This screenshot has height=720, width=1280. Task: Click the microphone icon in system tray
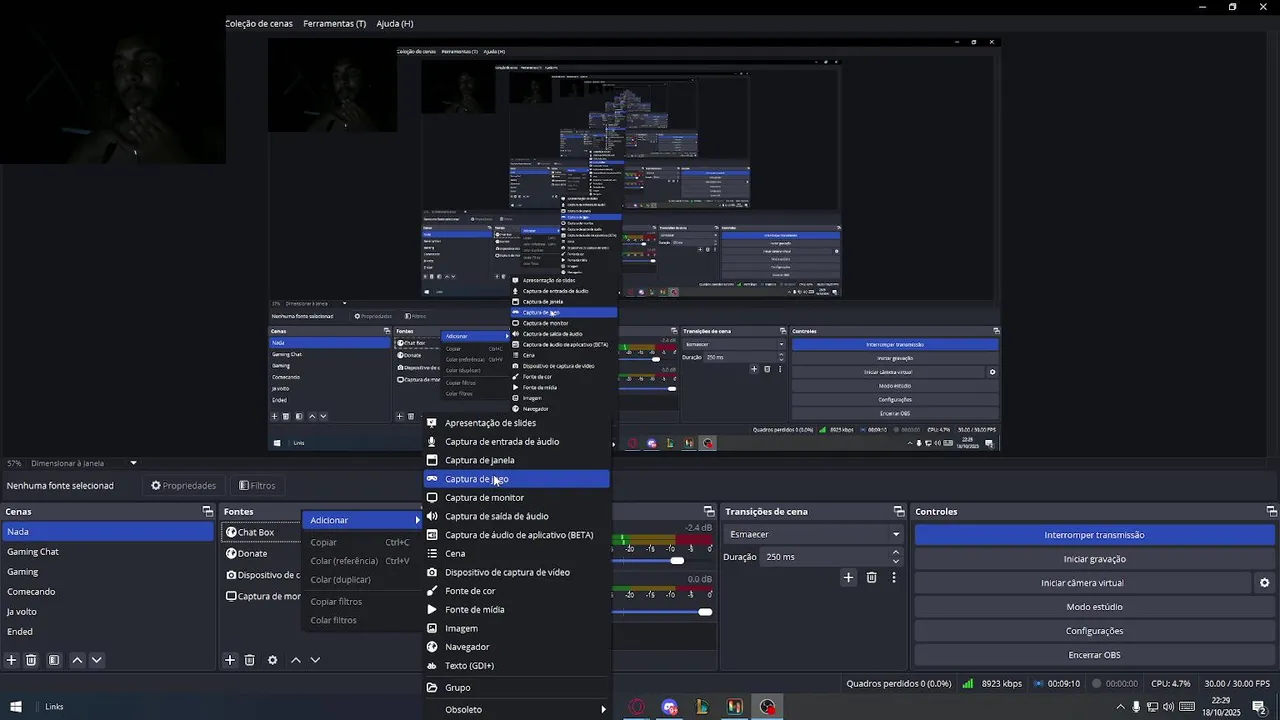pos(1136,707)
